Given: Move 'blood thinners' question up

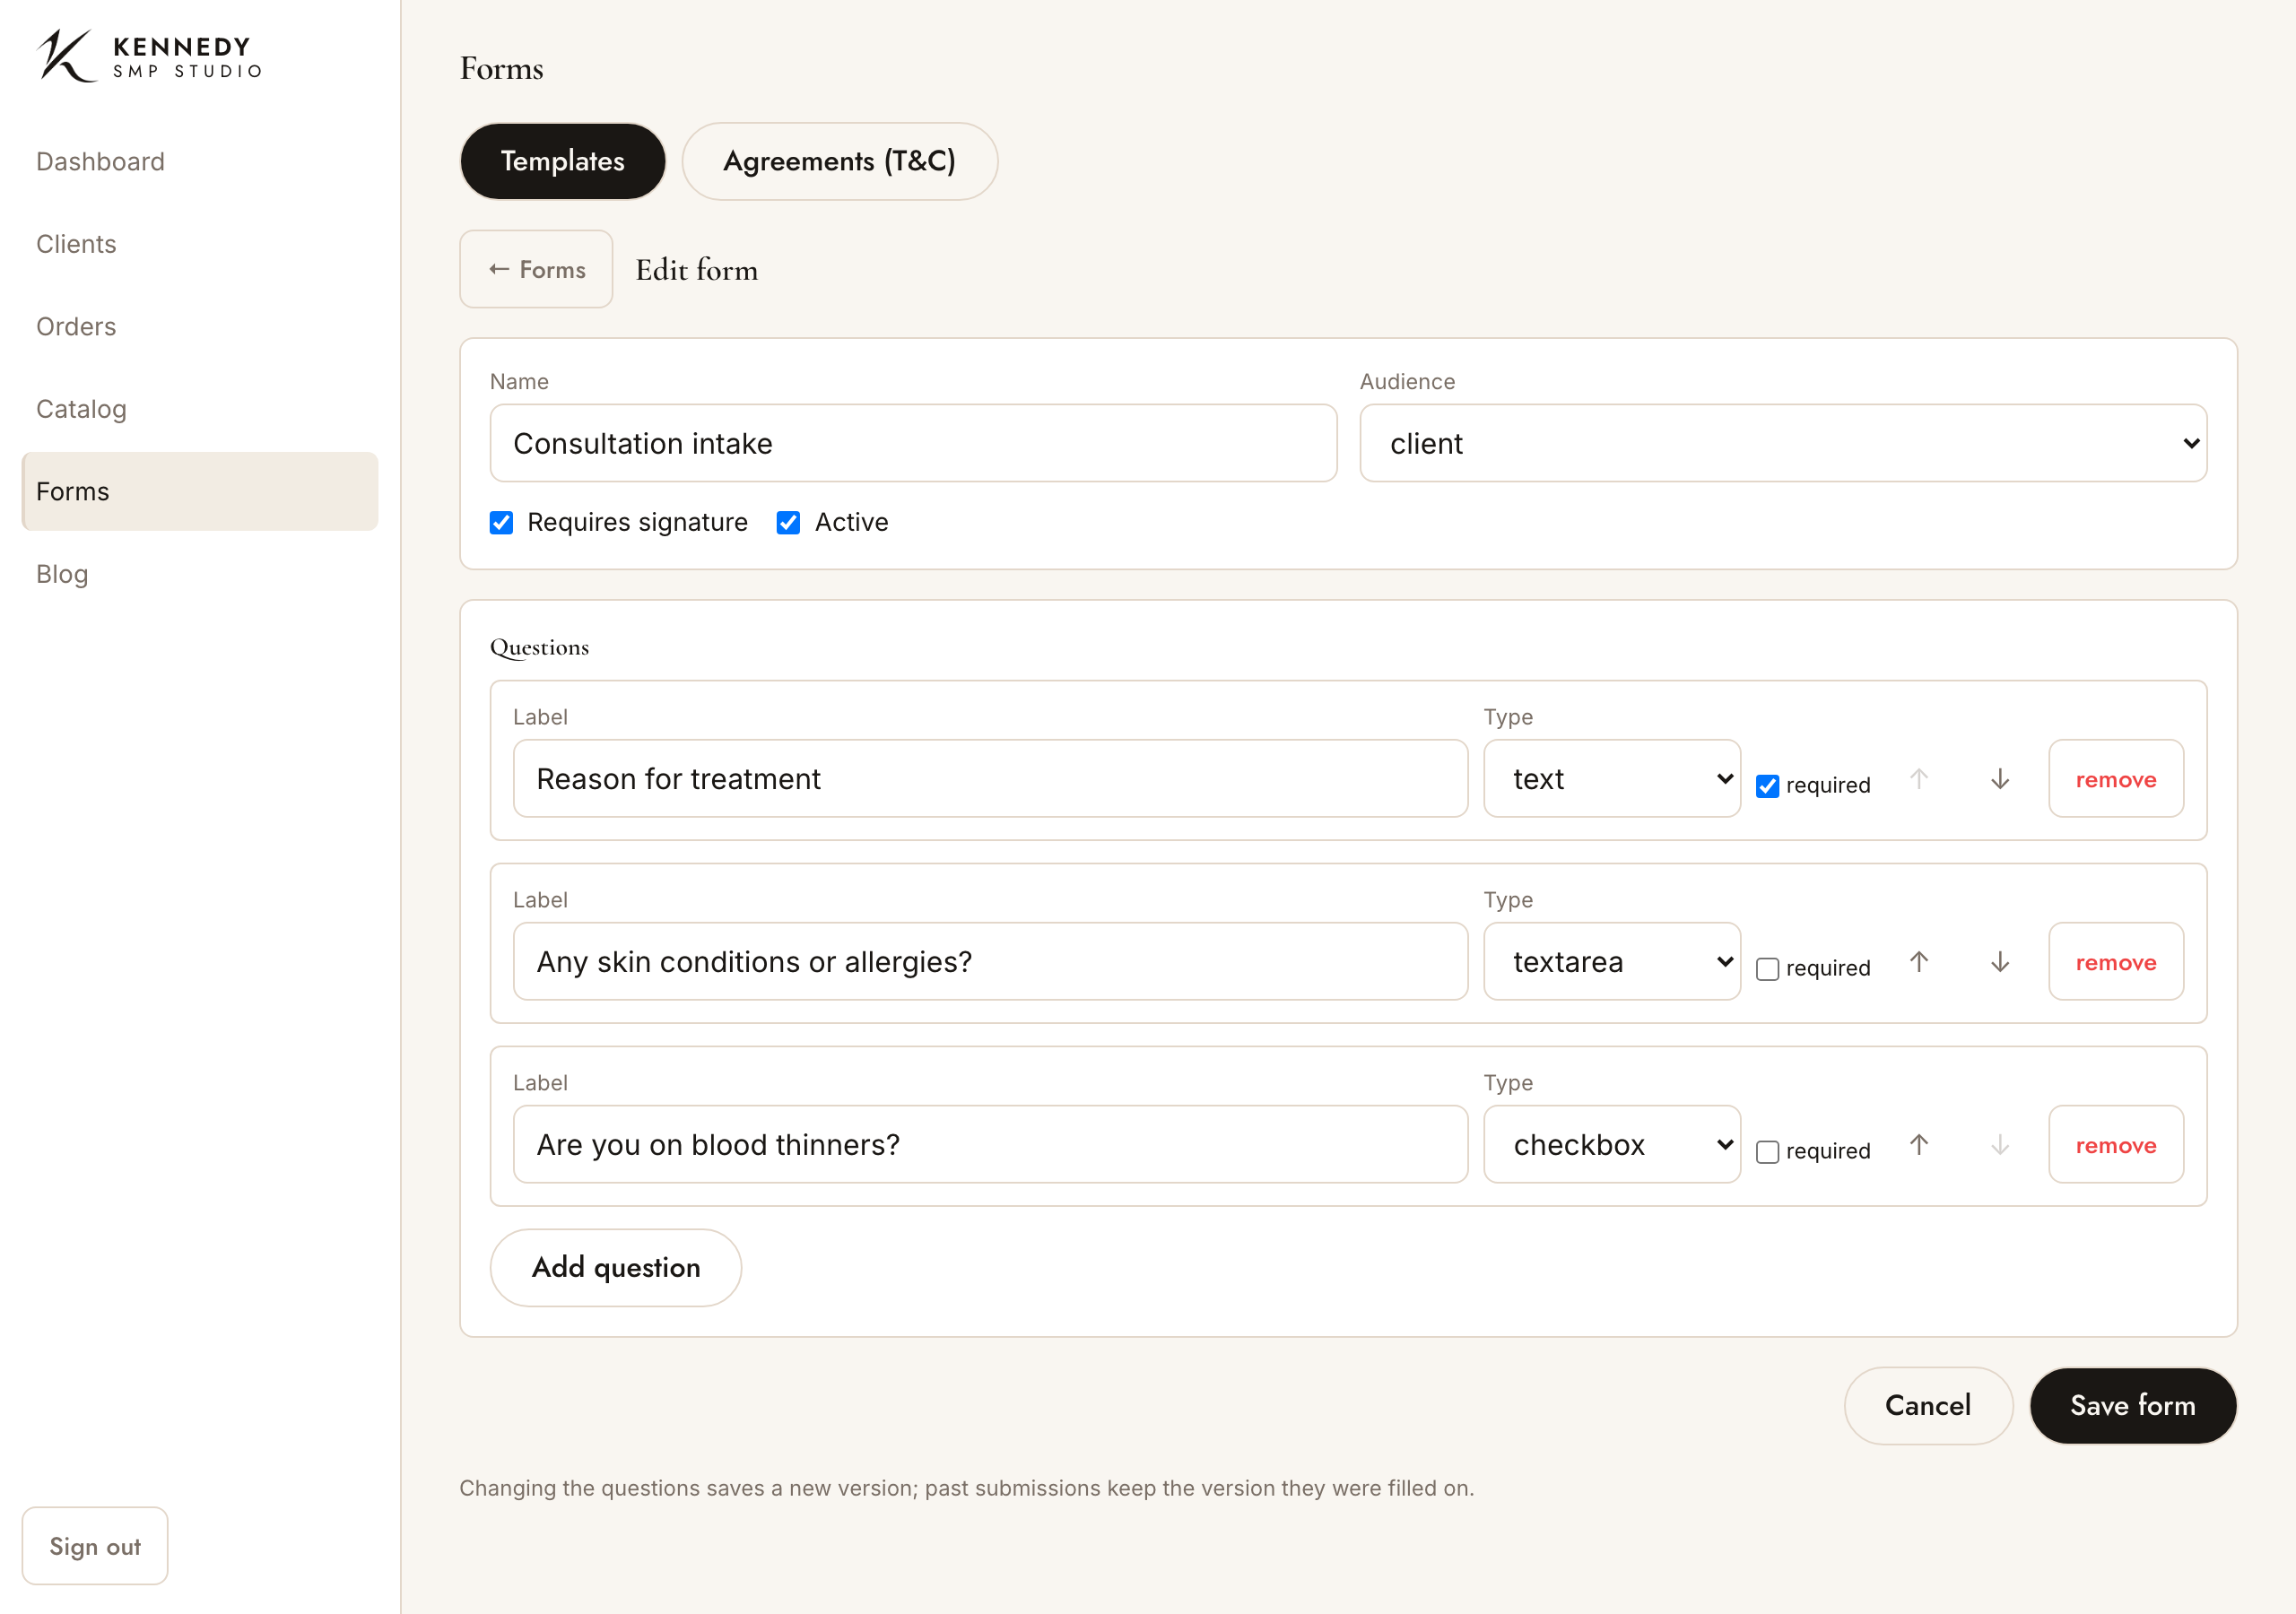Looking at the screenshot, I should pos(1918,1145).
